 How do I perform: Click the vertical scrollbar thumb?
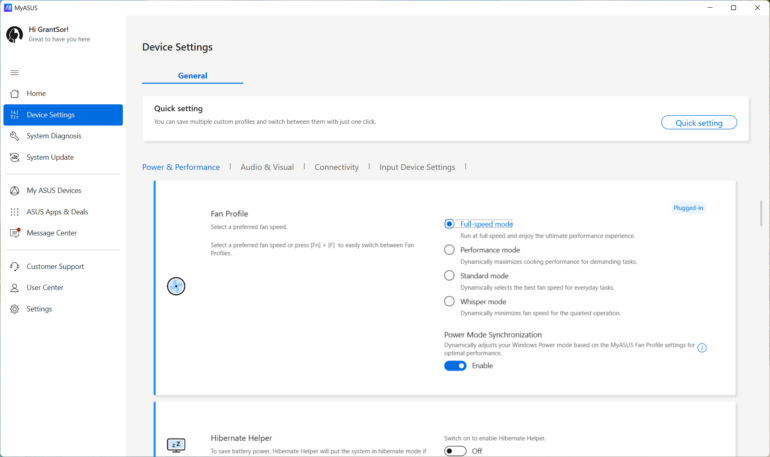[x=761, y=213]
